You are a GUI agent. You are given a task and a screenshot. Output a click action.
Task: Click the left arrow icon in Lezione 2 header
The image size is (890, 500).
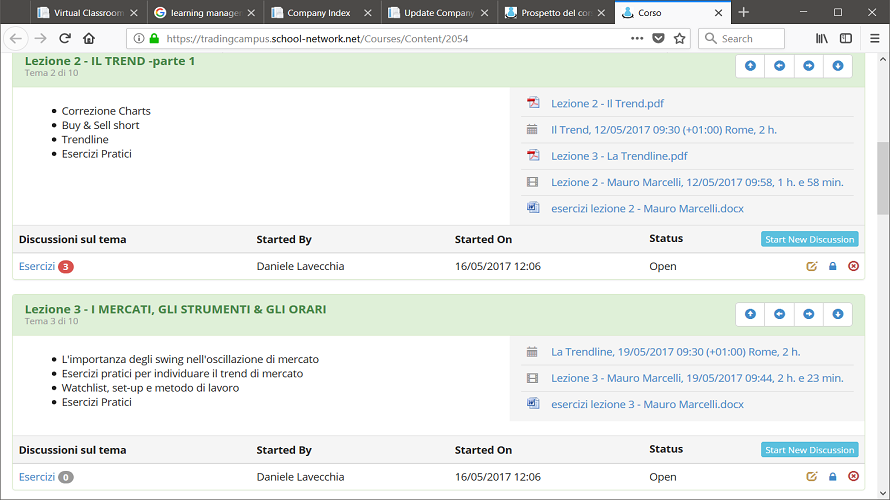[779, 66]
